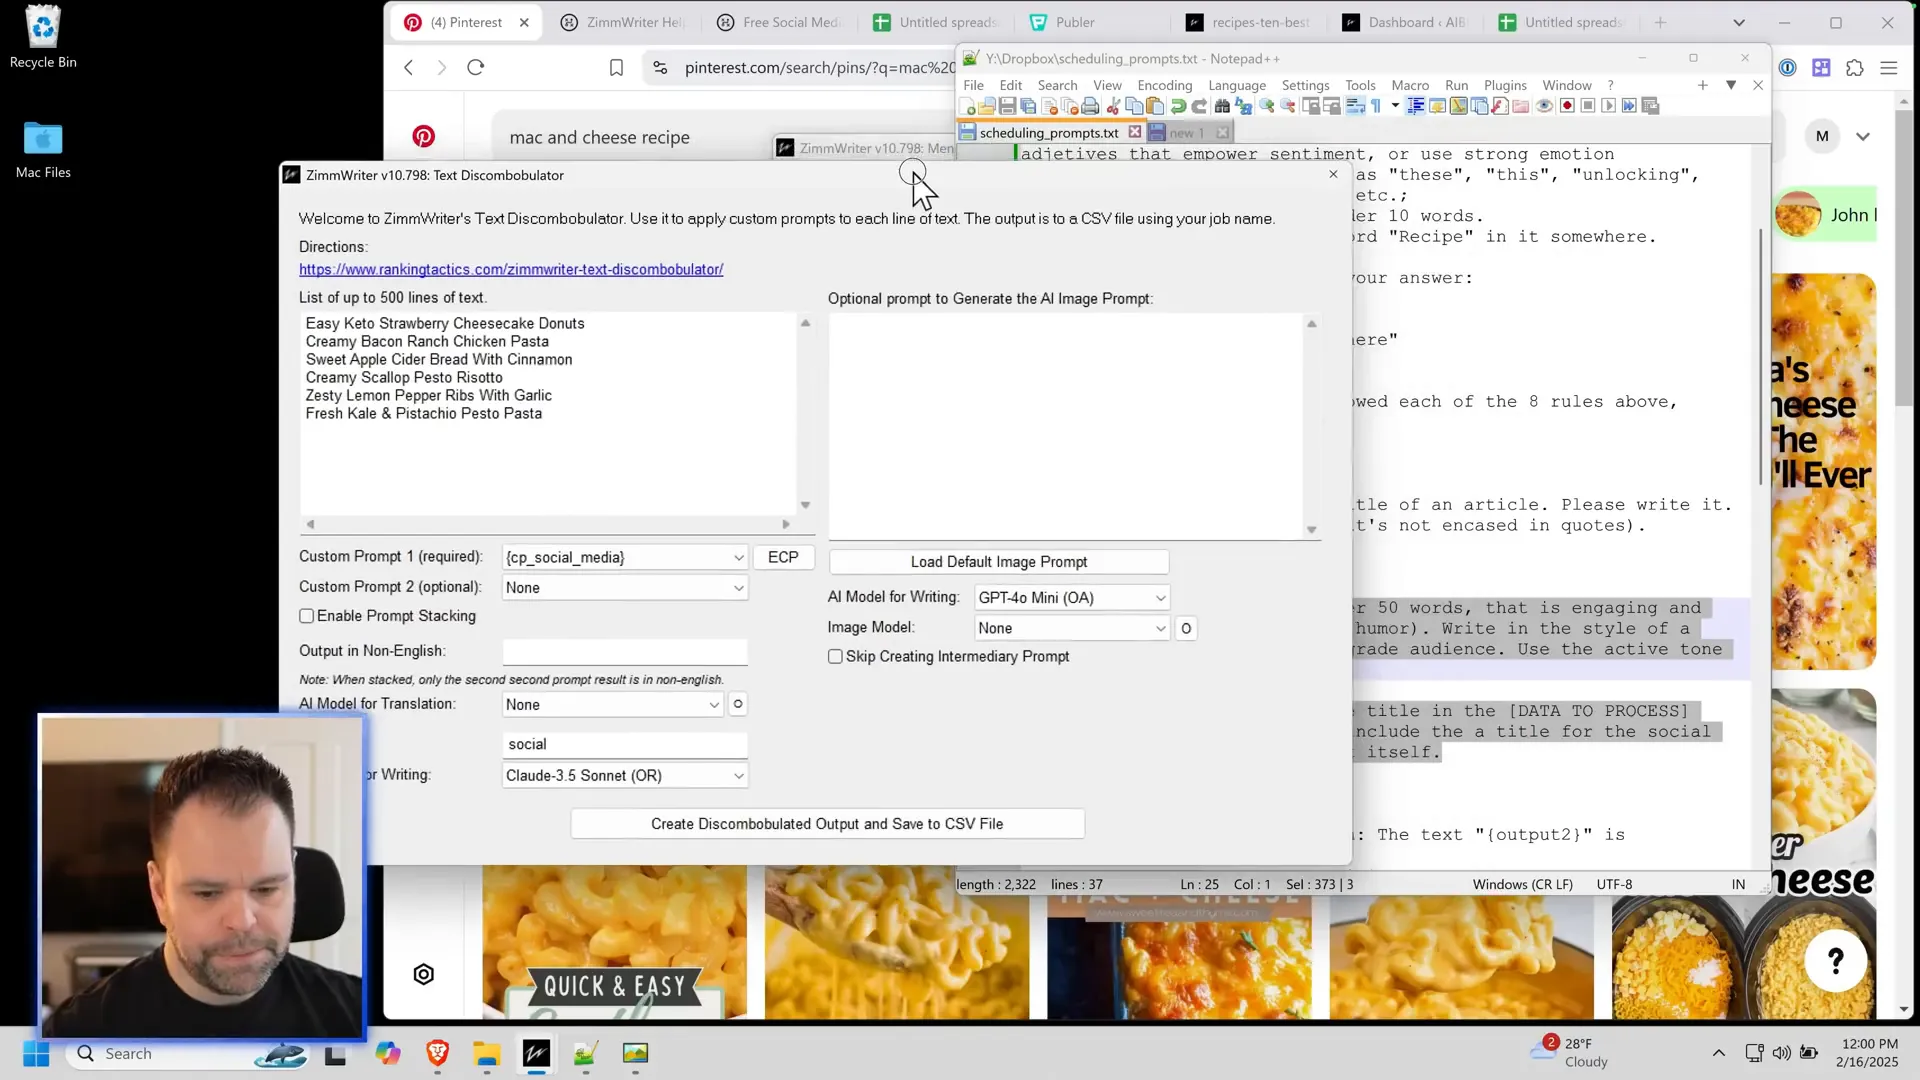The image size is (1920, 1080).
Task: Open the Language menu in Notepad++
Action: (x=1237, y=85)
